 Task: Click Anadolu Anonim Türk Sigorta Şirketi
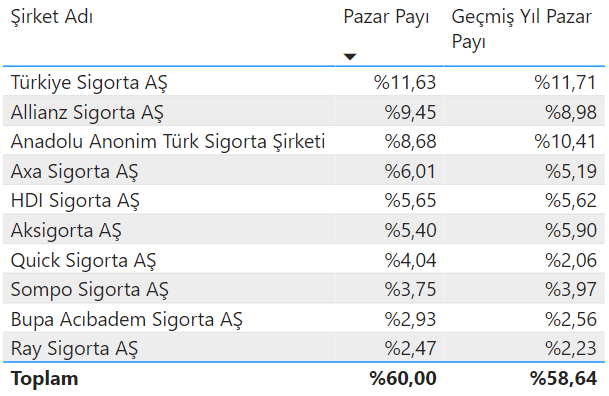point(168,141)
